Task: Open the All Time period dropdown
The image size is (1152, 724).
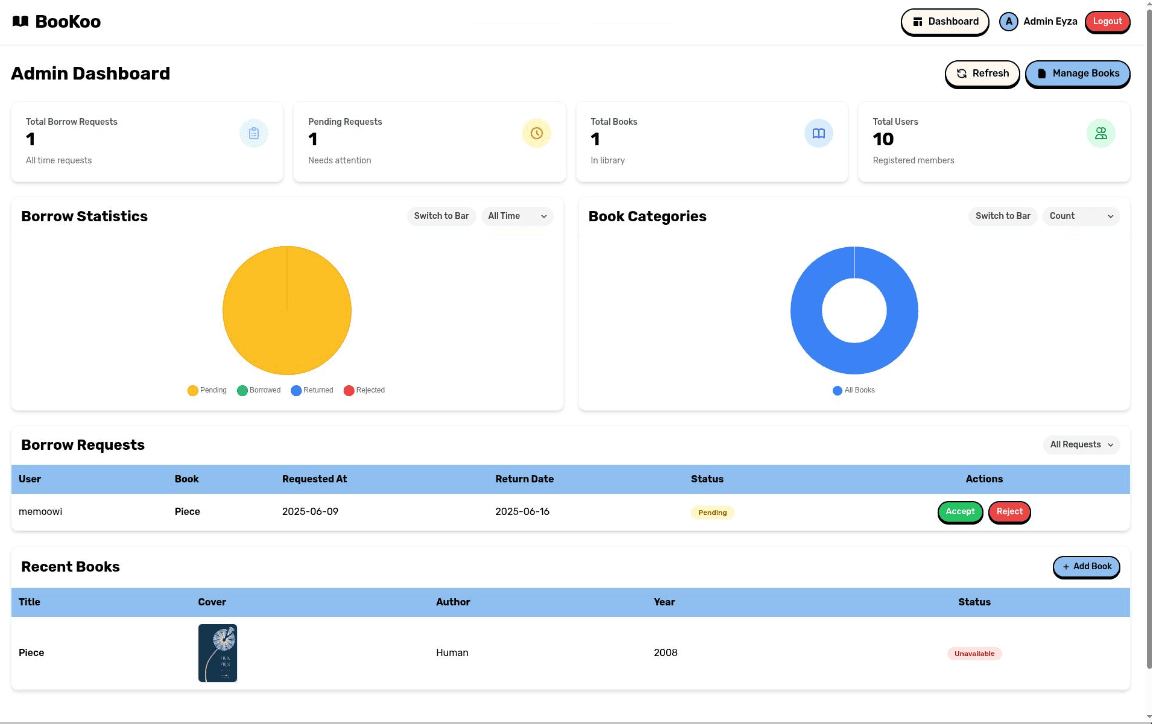Action: (517, 216)
